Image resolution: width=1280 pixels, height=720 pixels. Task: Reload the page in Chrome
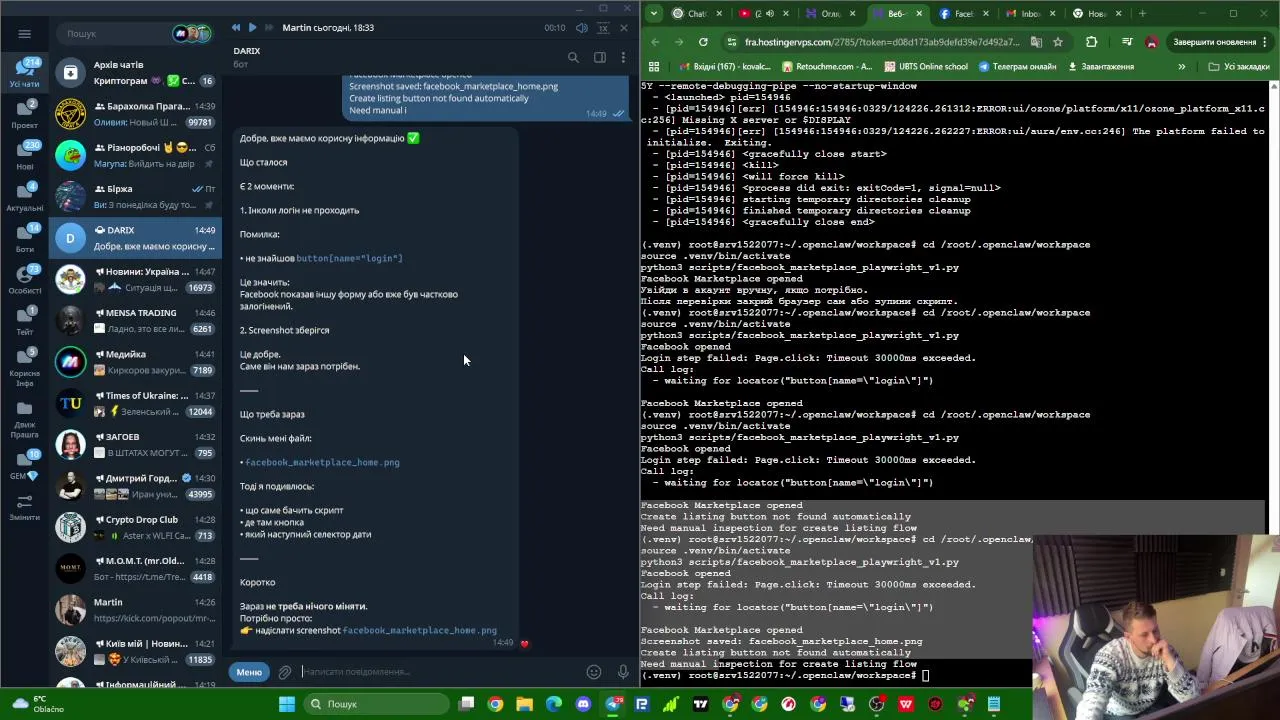click(703, 42)
